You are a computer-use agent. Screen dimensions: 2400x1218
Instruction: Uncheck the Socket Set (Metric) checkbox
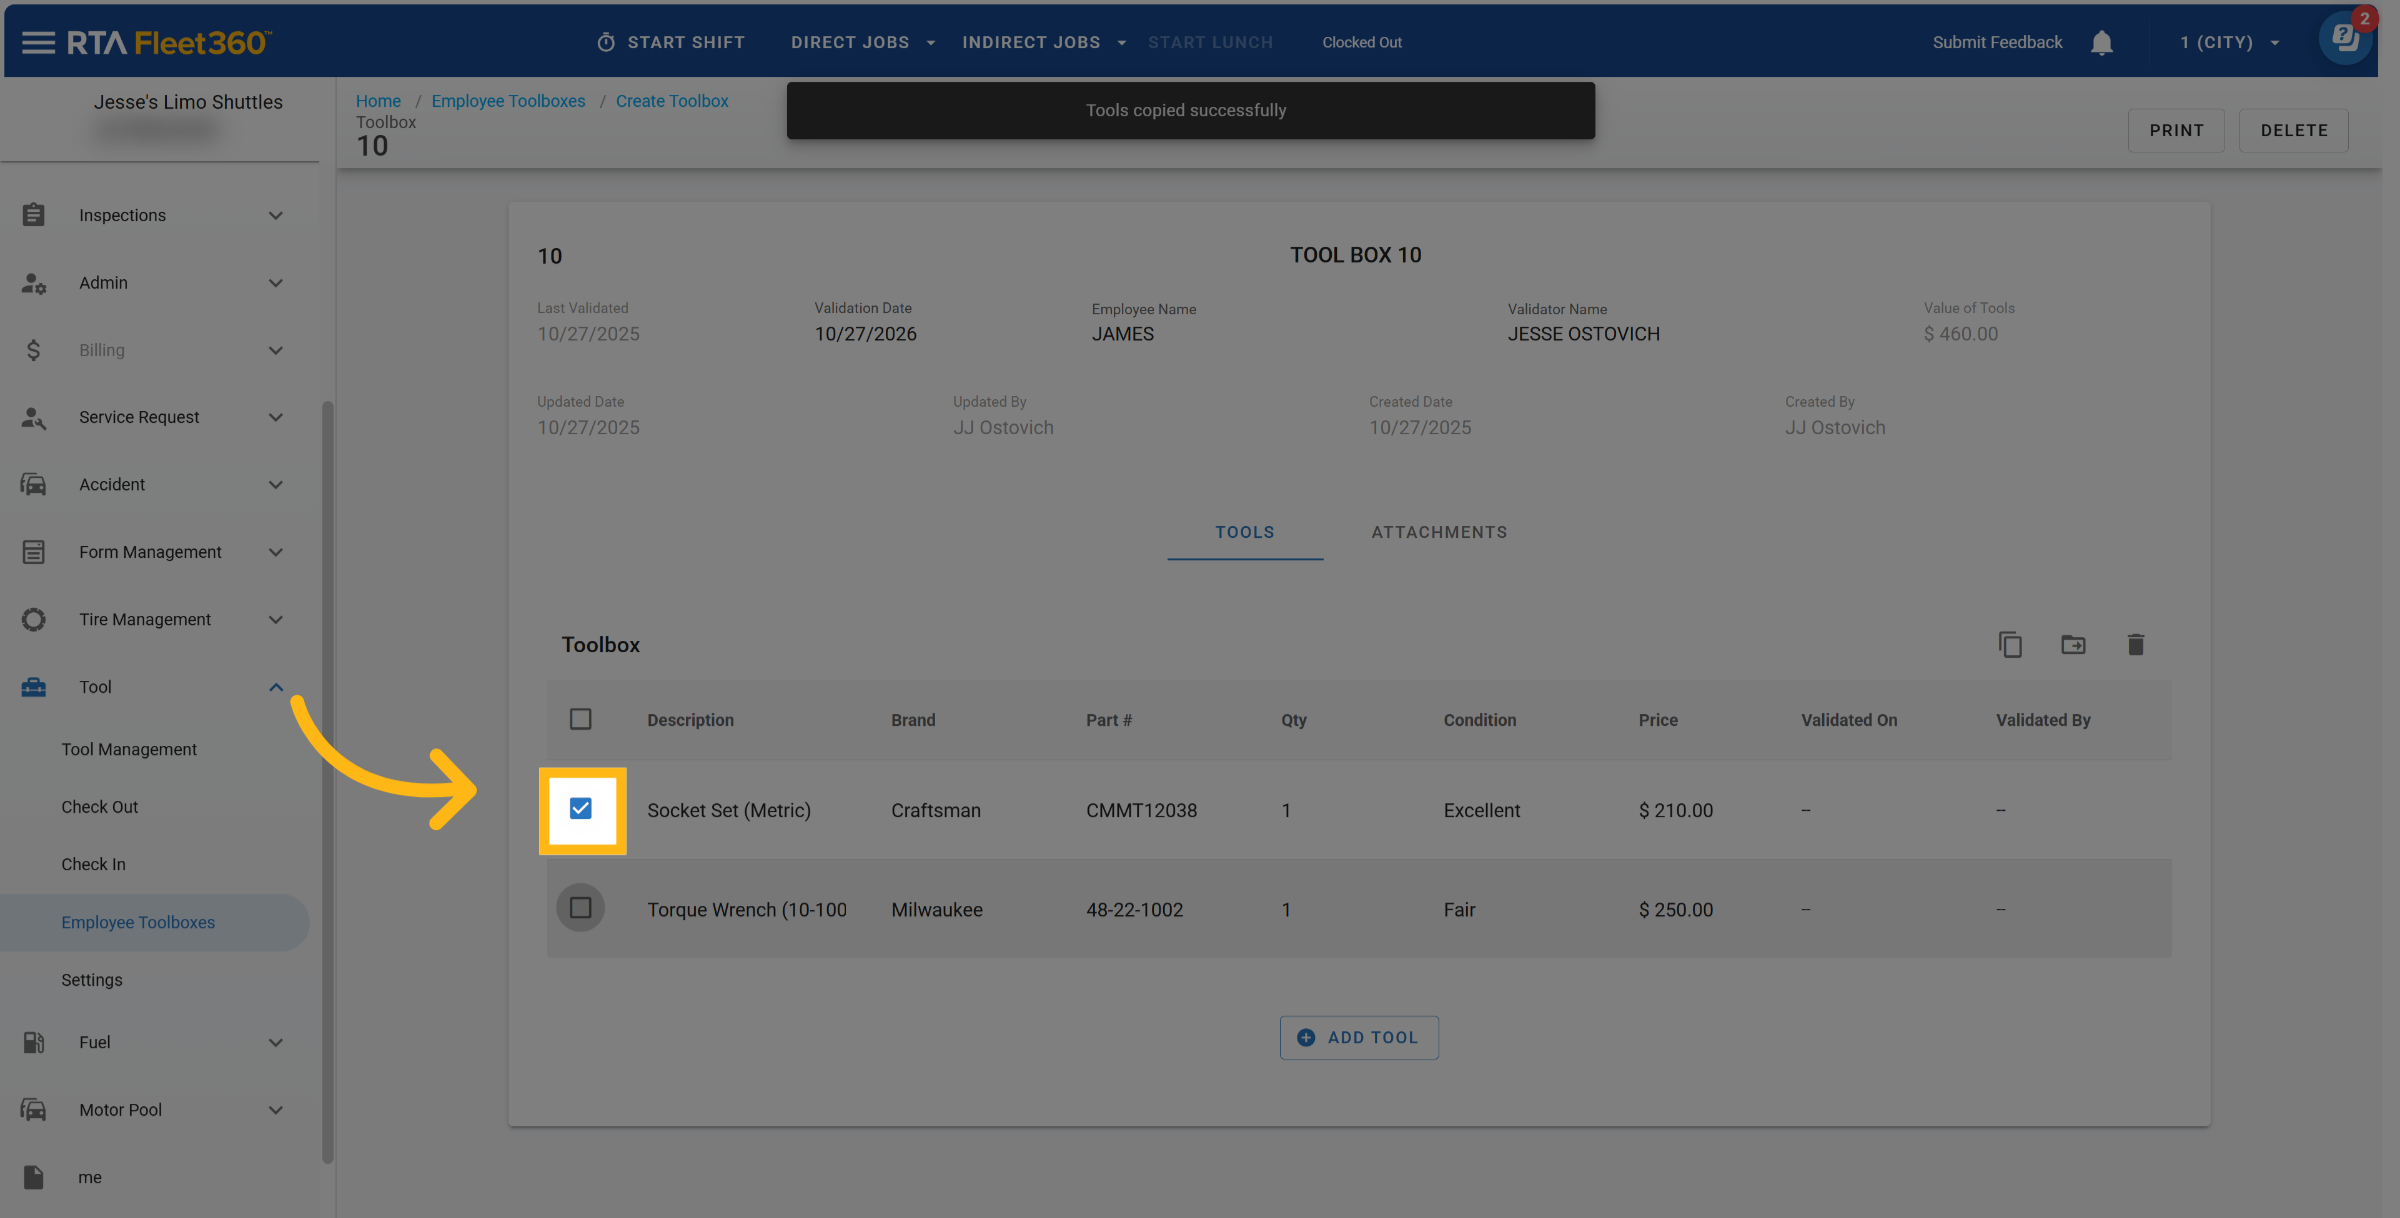click(x=581, y=809)
